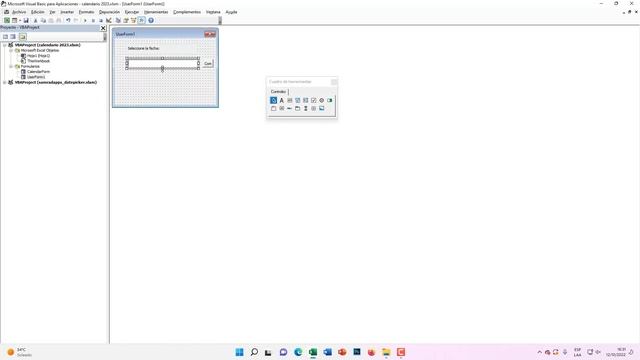Toggle Folders icon in Project panel
Image resolution: width=640 pixels, height=360 pixels.
point(22,37)
